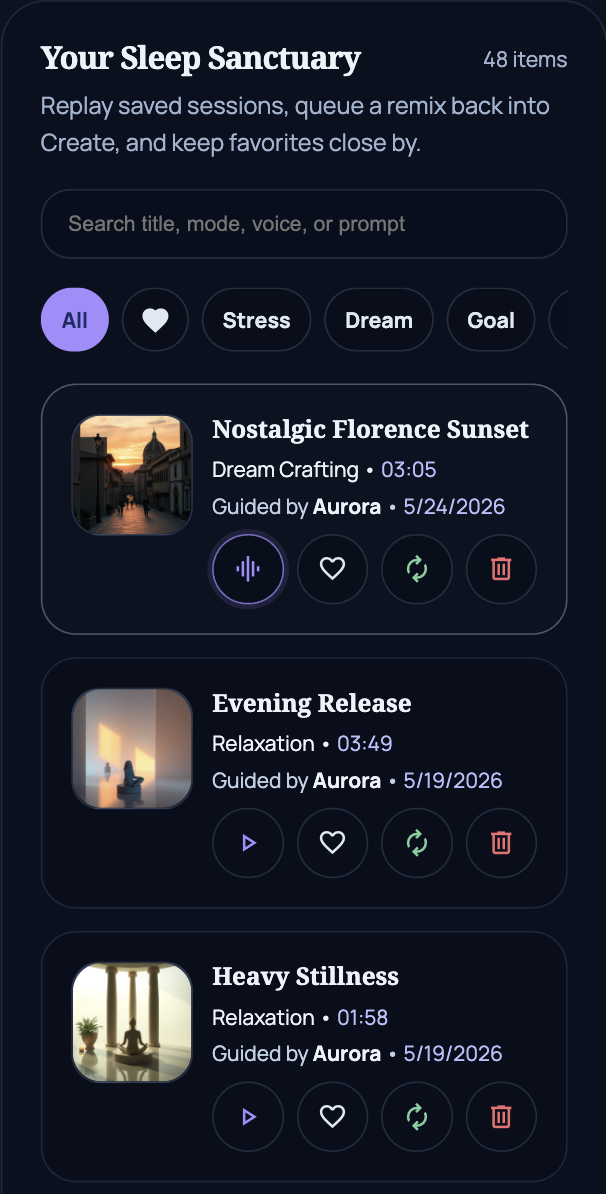This screenshot has height=1194, width=606.
Task: Filter sessions by Dream
Action: (379, 320)
